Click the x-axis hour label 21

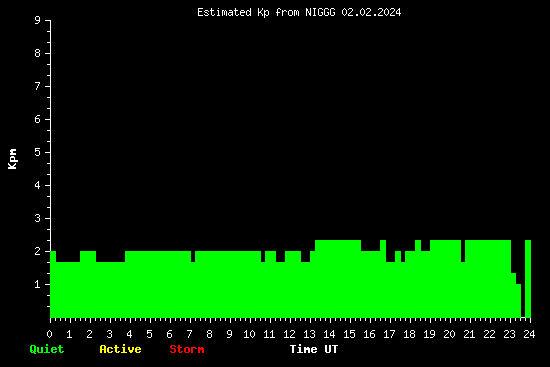click(x=469, y=334)
